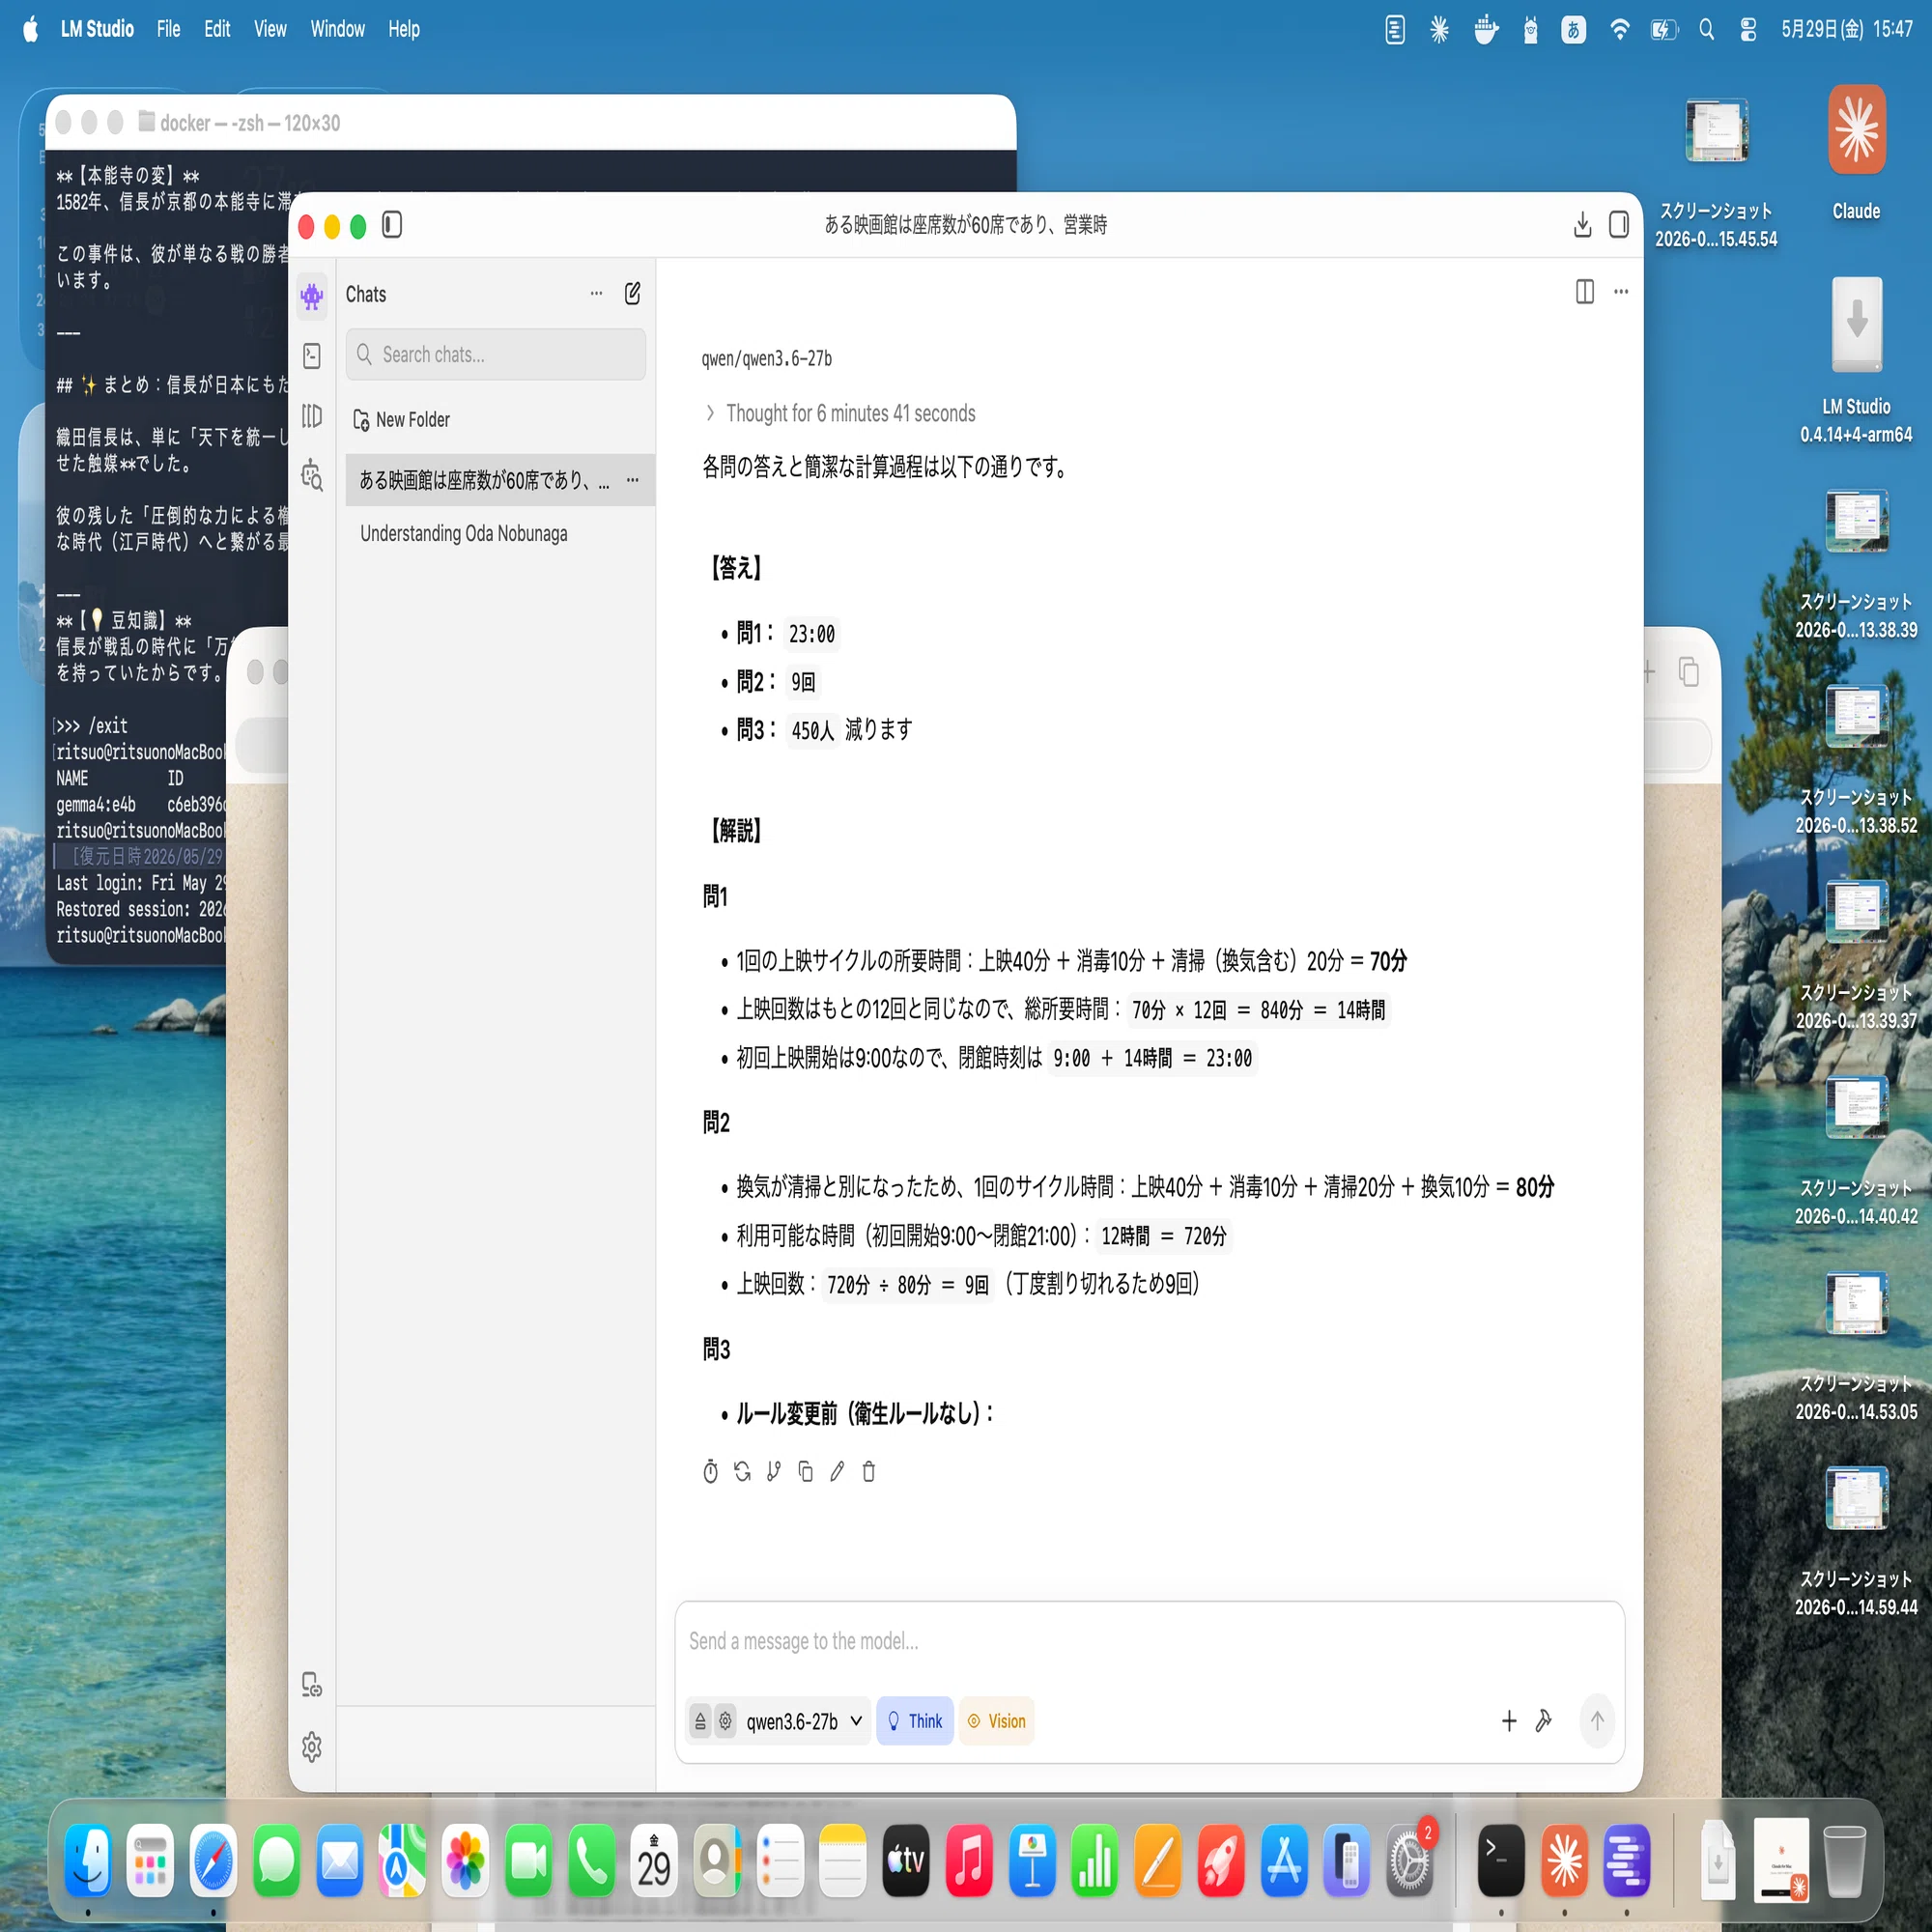Open the Chats section robot icon in sidebar
The width and height of the screenshot is (1932, 1932).
click(x=312, y=296)
